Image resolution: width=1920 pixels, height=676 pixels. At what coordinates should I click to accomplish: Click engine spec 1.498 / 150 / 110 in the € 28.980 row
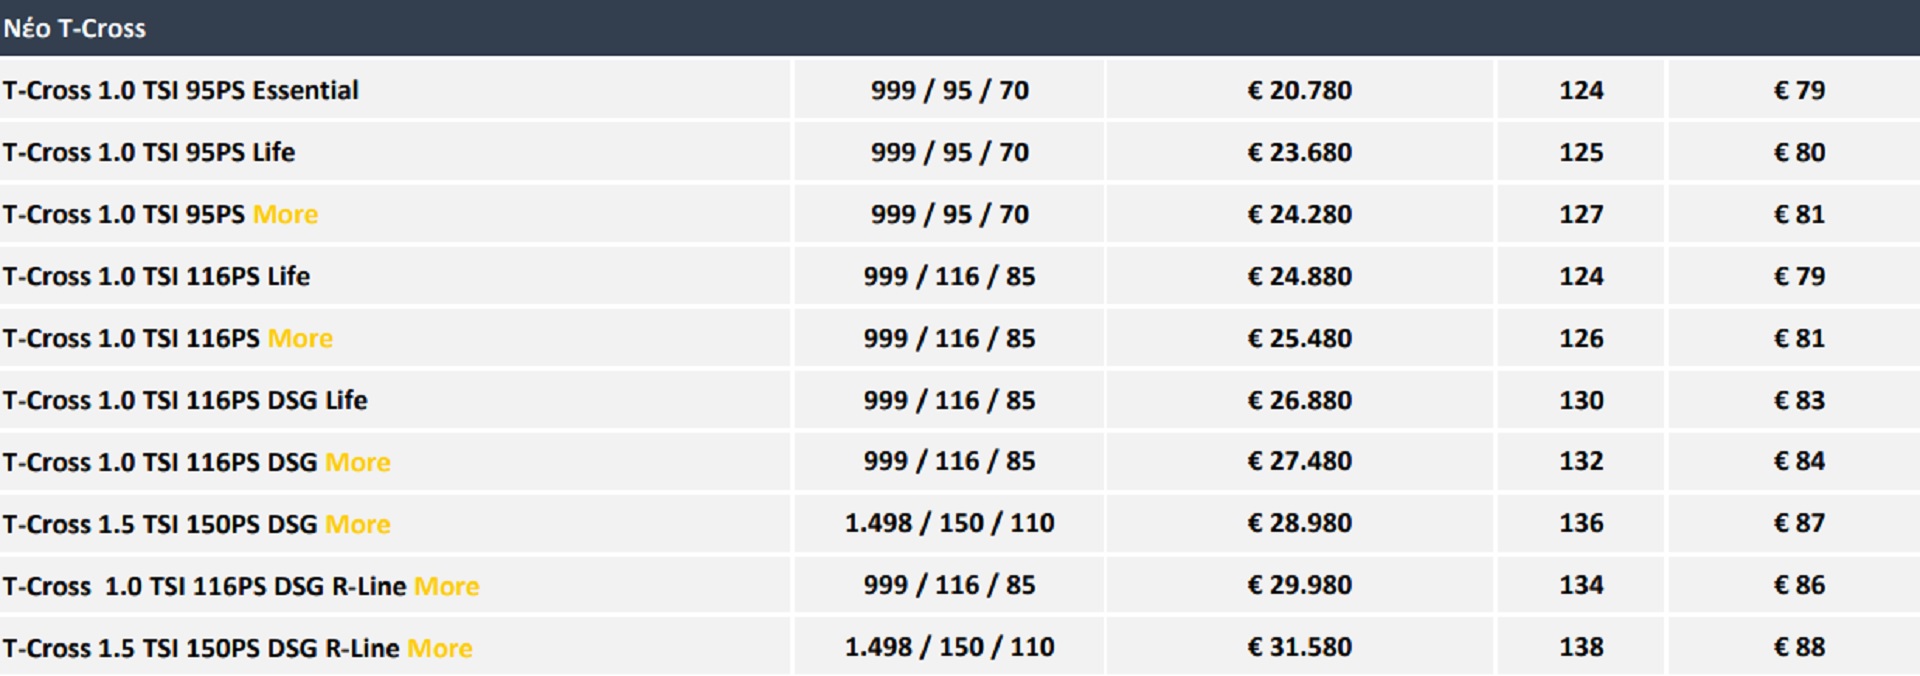click(x=949, y=523)
